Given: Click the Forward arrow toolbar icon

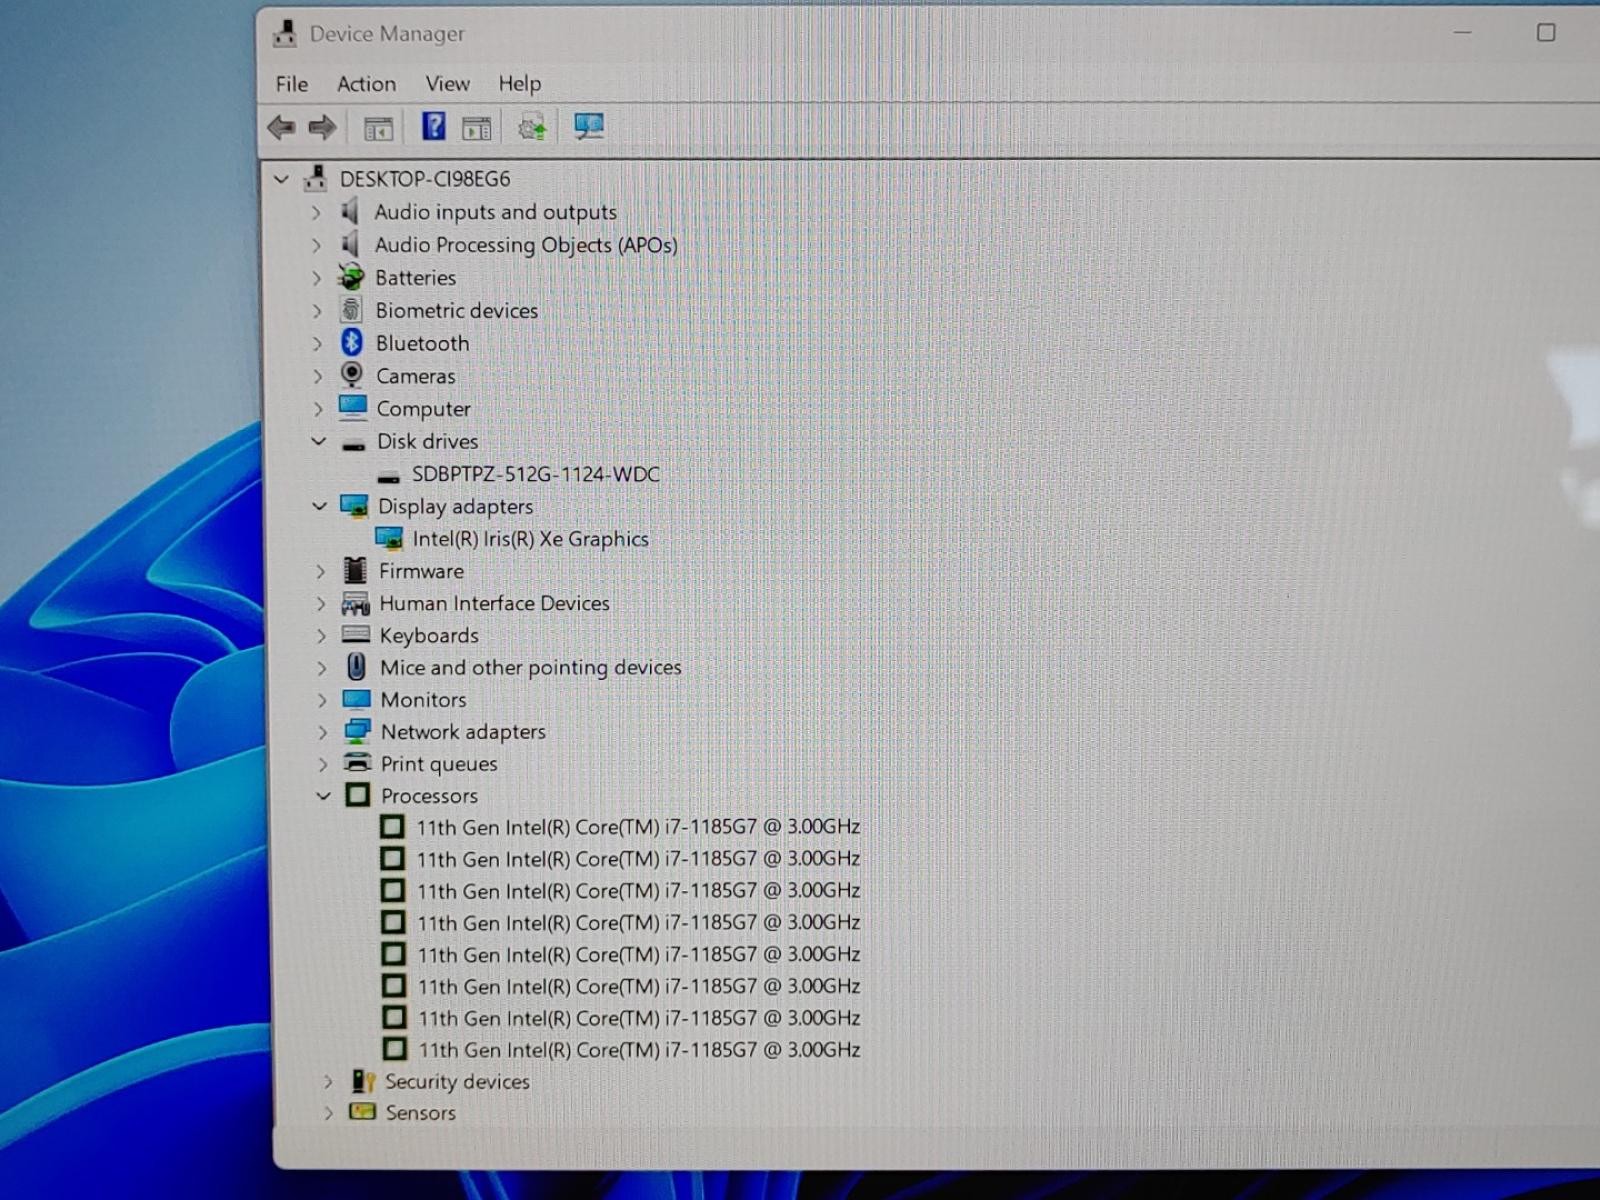Looking at the screenshot, I should point(322,127).
